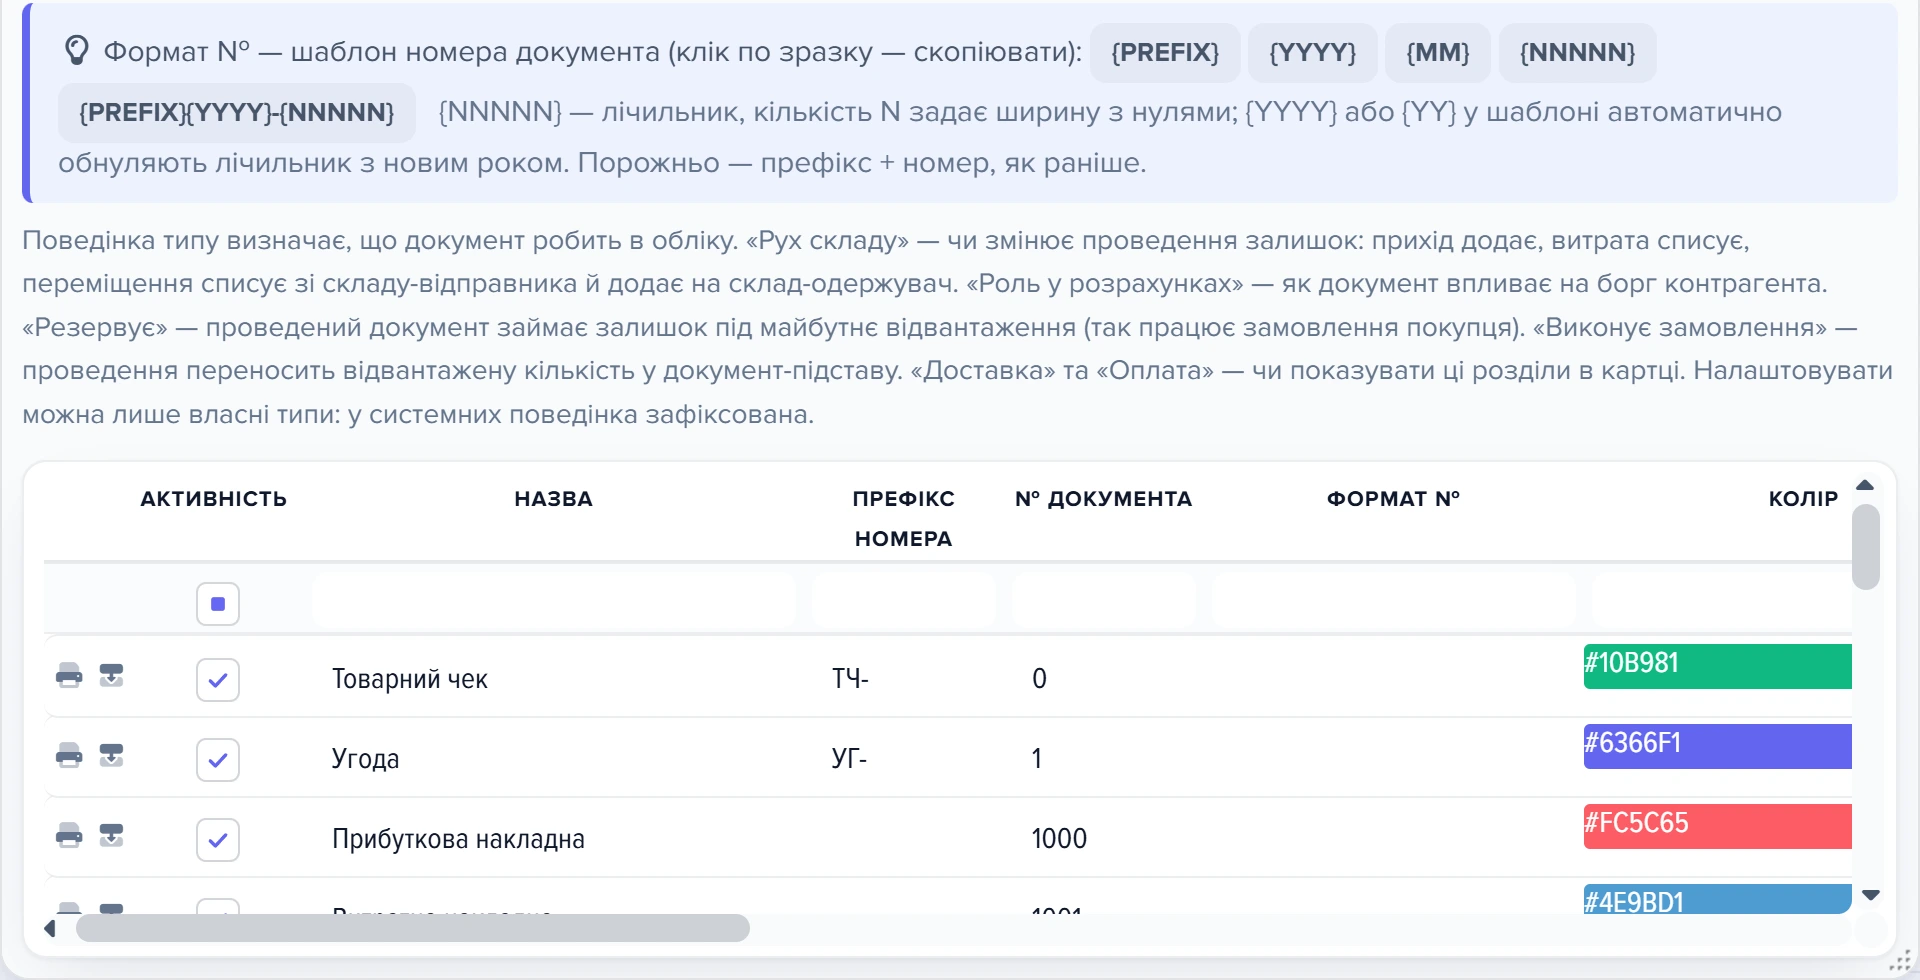Click the up arrow of the table's vertical scrollbar
Screen dimensions: 1920x980
1865,486
